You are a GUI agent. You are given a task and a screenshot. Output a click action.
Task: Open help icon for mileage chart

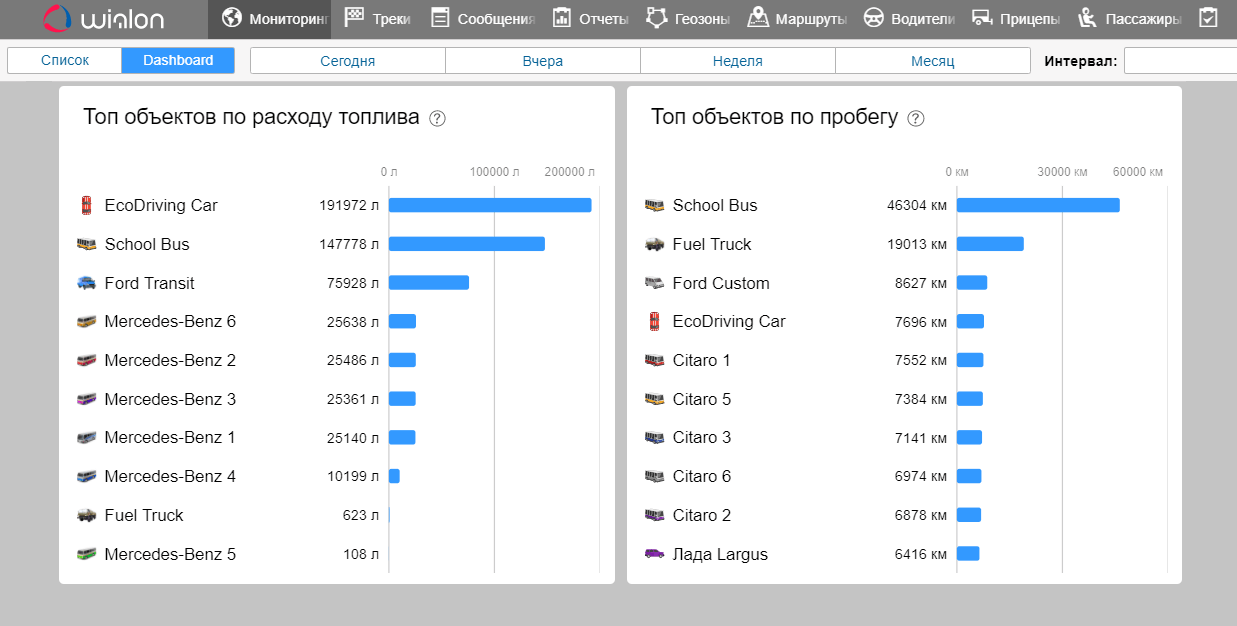[x=915, y=118]
